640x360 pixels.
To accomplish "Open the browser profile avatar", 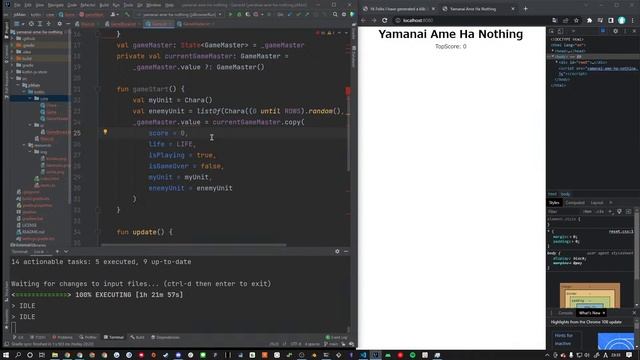I will pos(622,20).
